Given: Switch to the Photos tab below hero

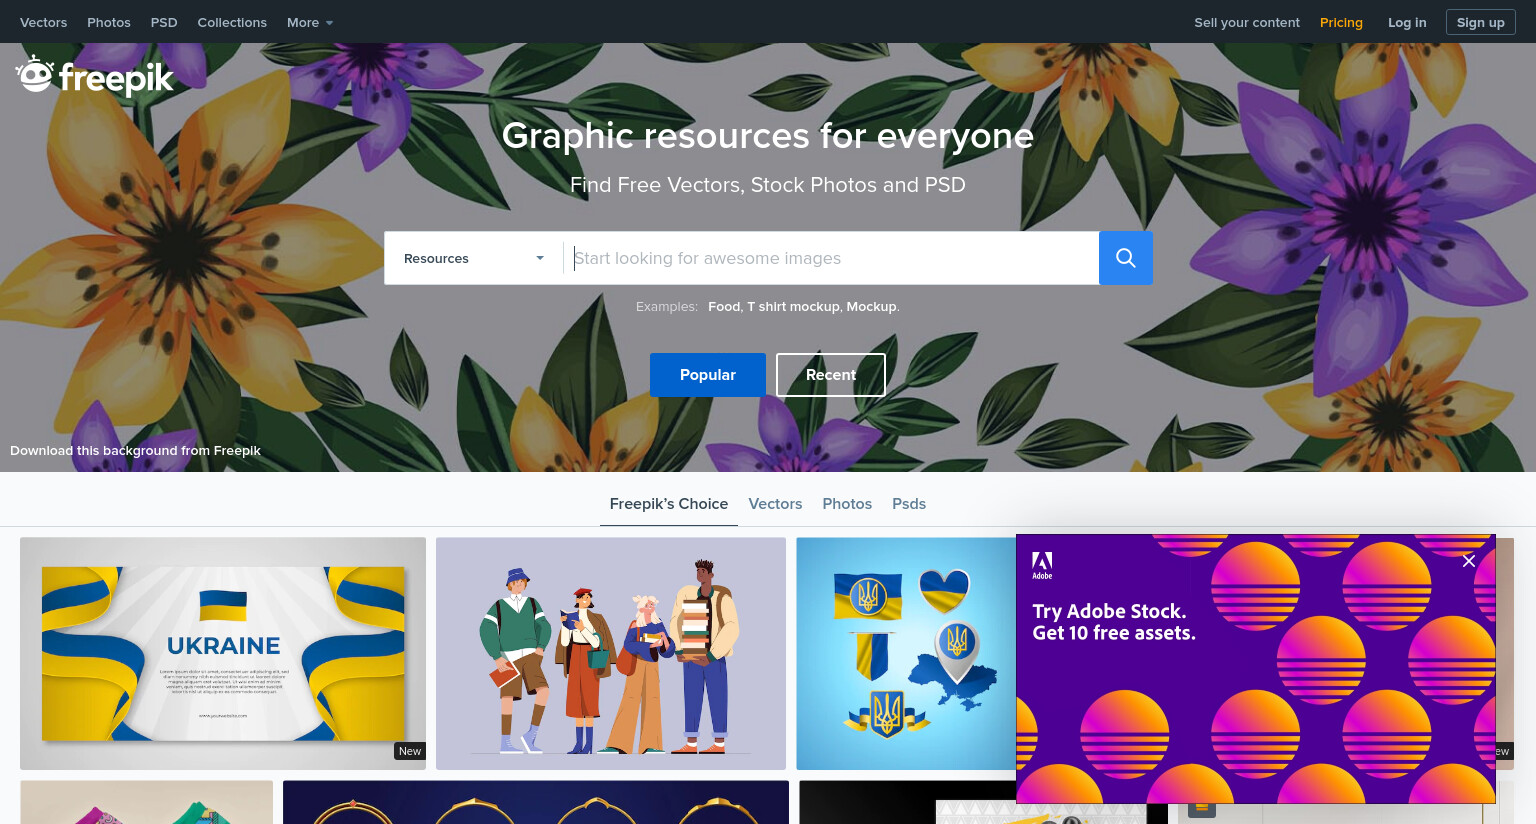Looking at the screenshot, I should pos(847,504).
